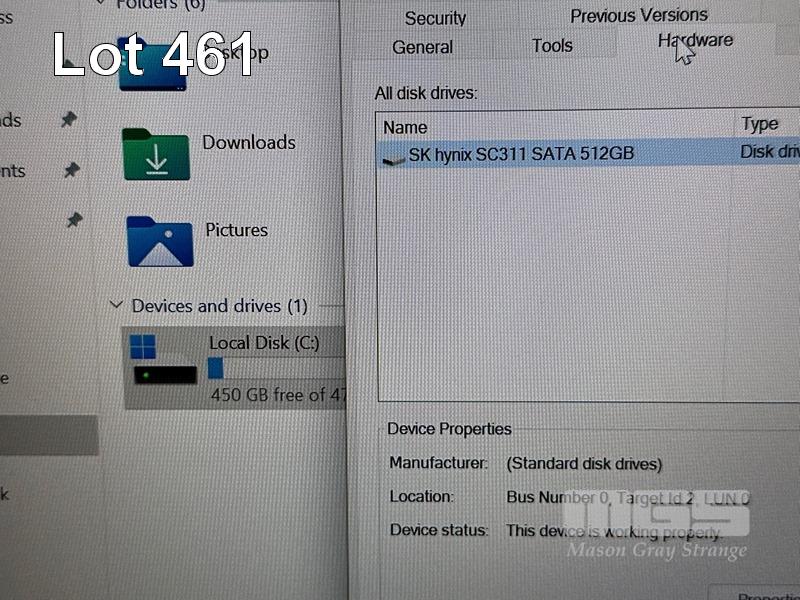Click the middle pin icon in navigation pane
The image size is (800, 600).
[71, 171]
